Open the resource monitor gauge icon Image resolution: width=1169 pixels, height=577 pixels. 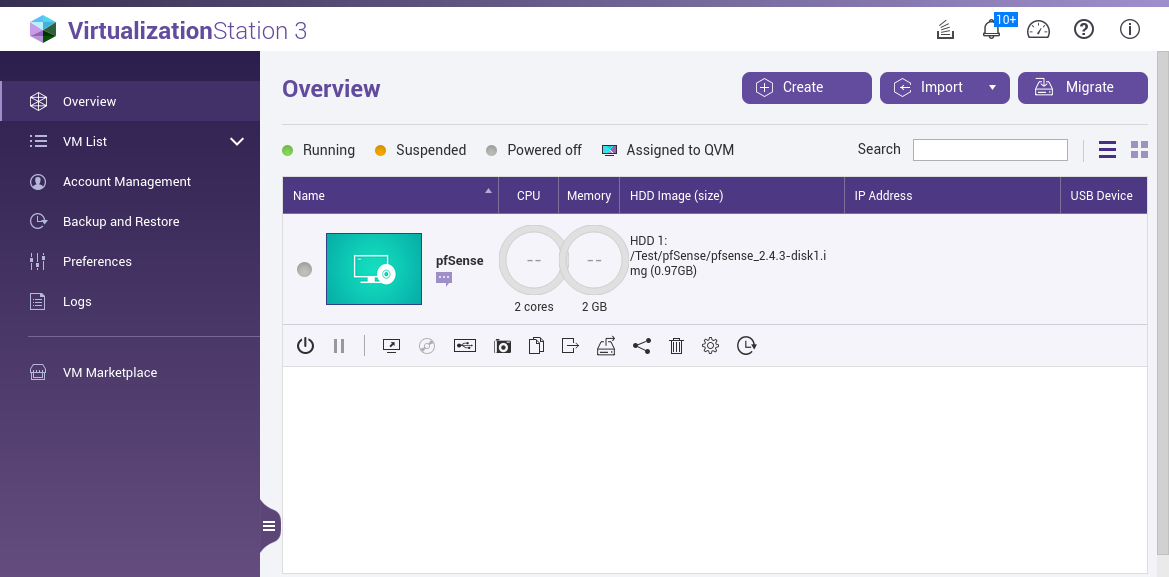coord(1038,30)
